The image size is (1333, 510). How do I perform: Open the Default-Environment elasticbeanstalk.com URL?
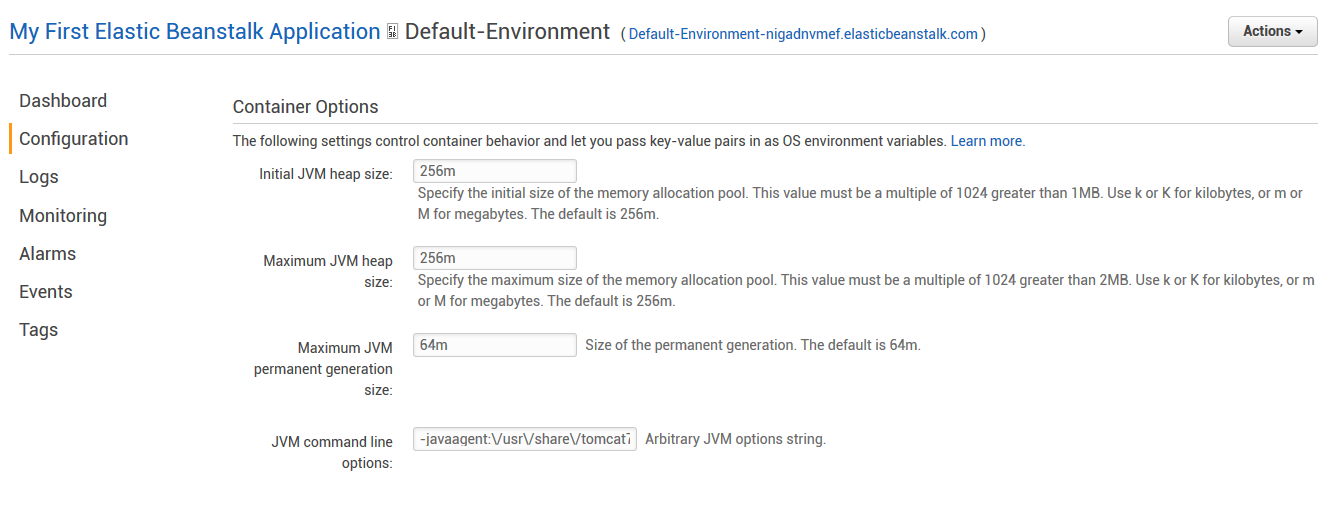803,34
